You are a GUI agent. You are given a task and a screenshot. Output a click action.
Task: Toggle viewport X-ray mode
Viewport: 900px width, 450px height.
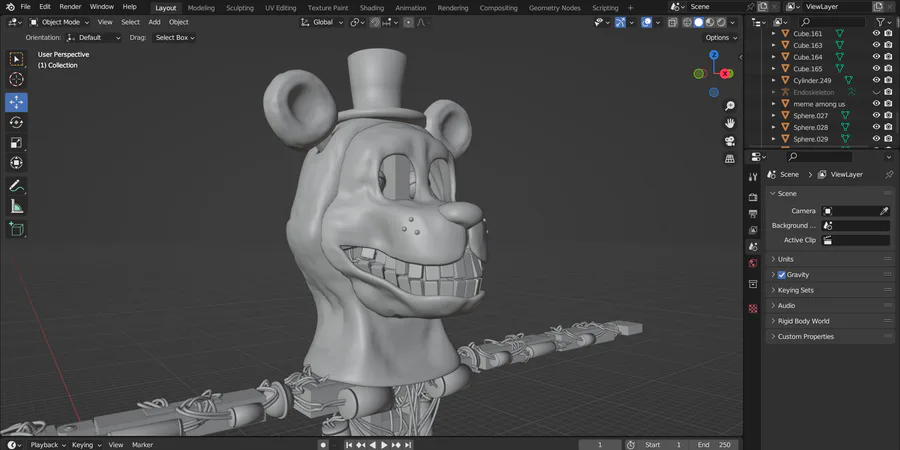(672, 22)
